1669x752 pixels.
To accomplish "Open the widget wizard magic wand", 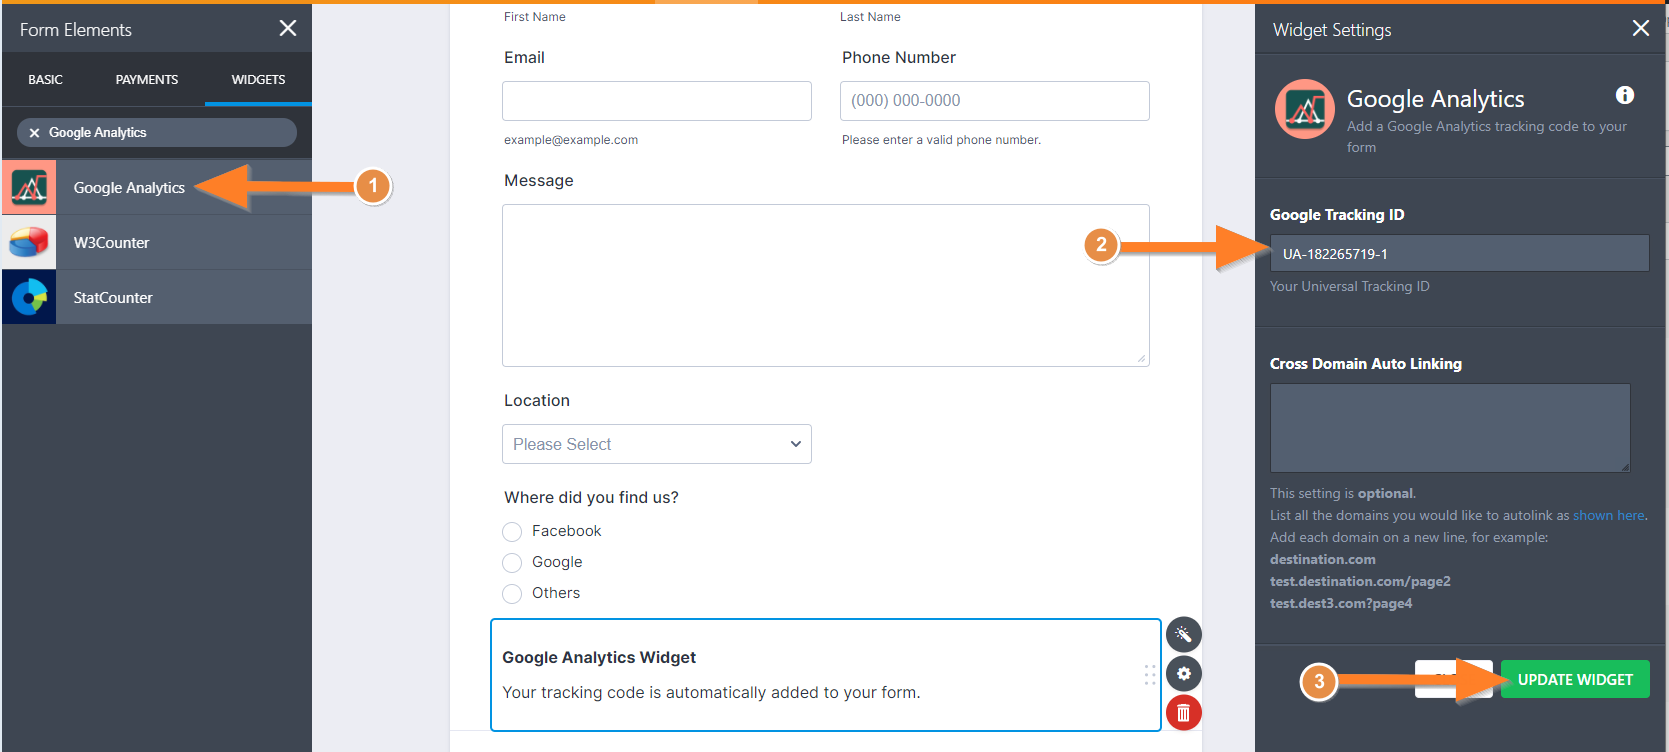I will coord(1183,634).
